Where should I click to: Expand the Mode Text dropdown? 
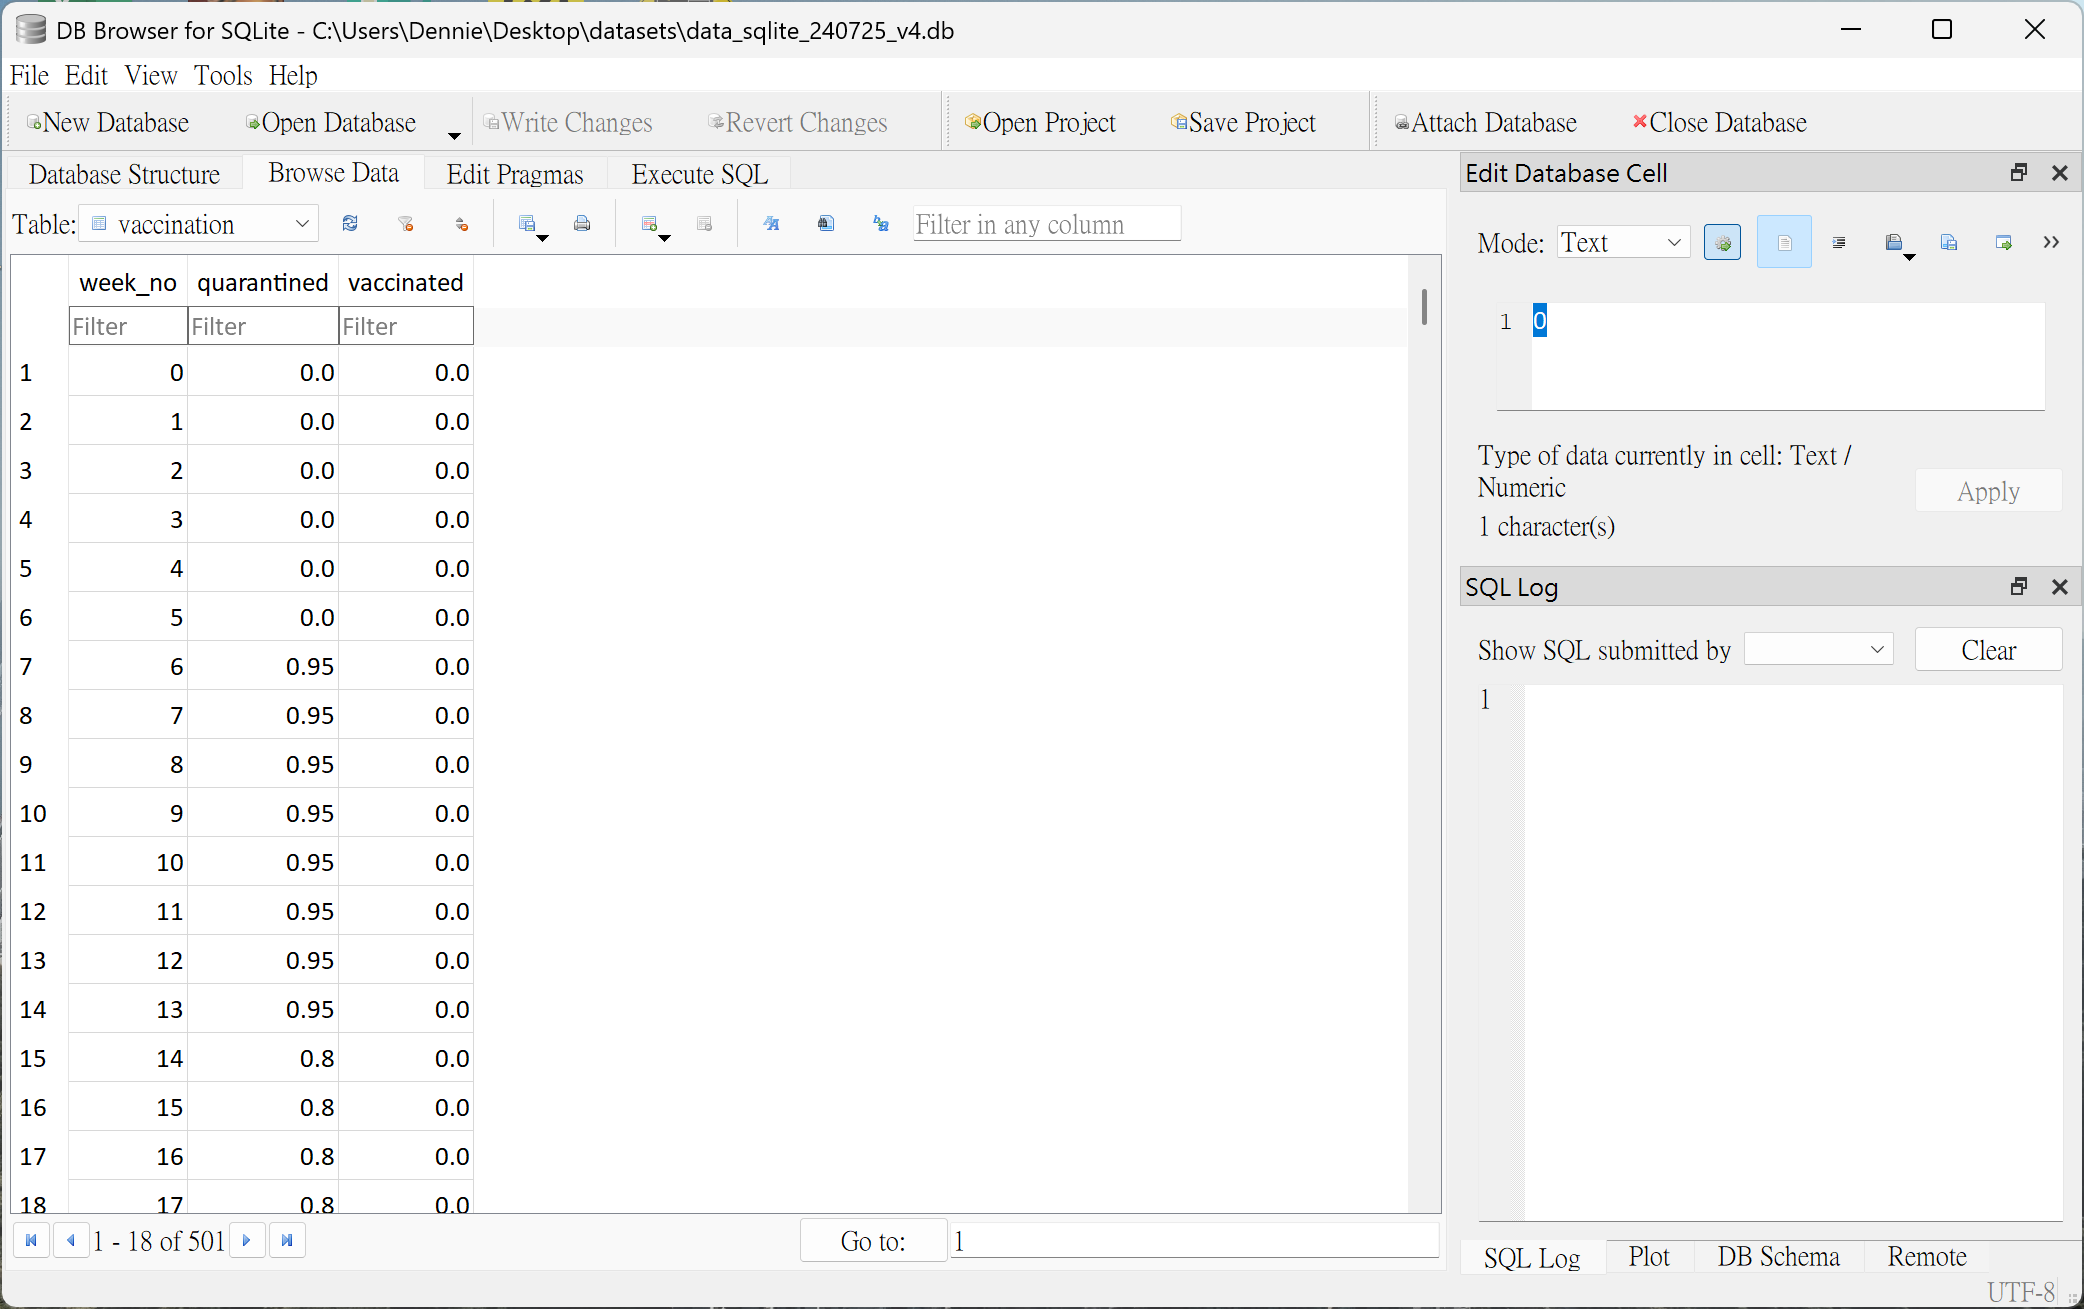point(1623,243)
